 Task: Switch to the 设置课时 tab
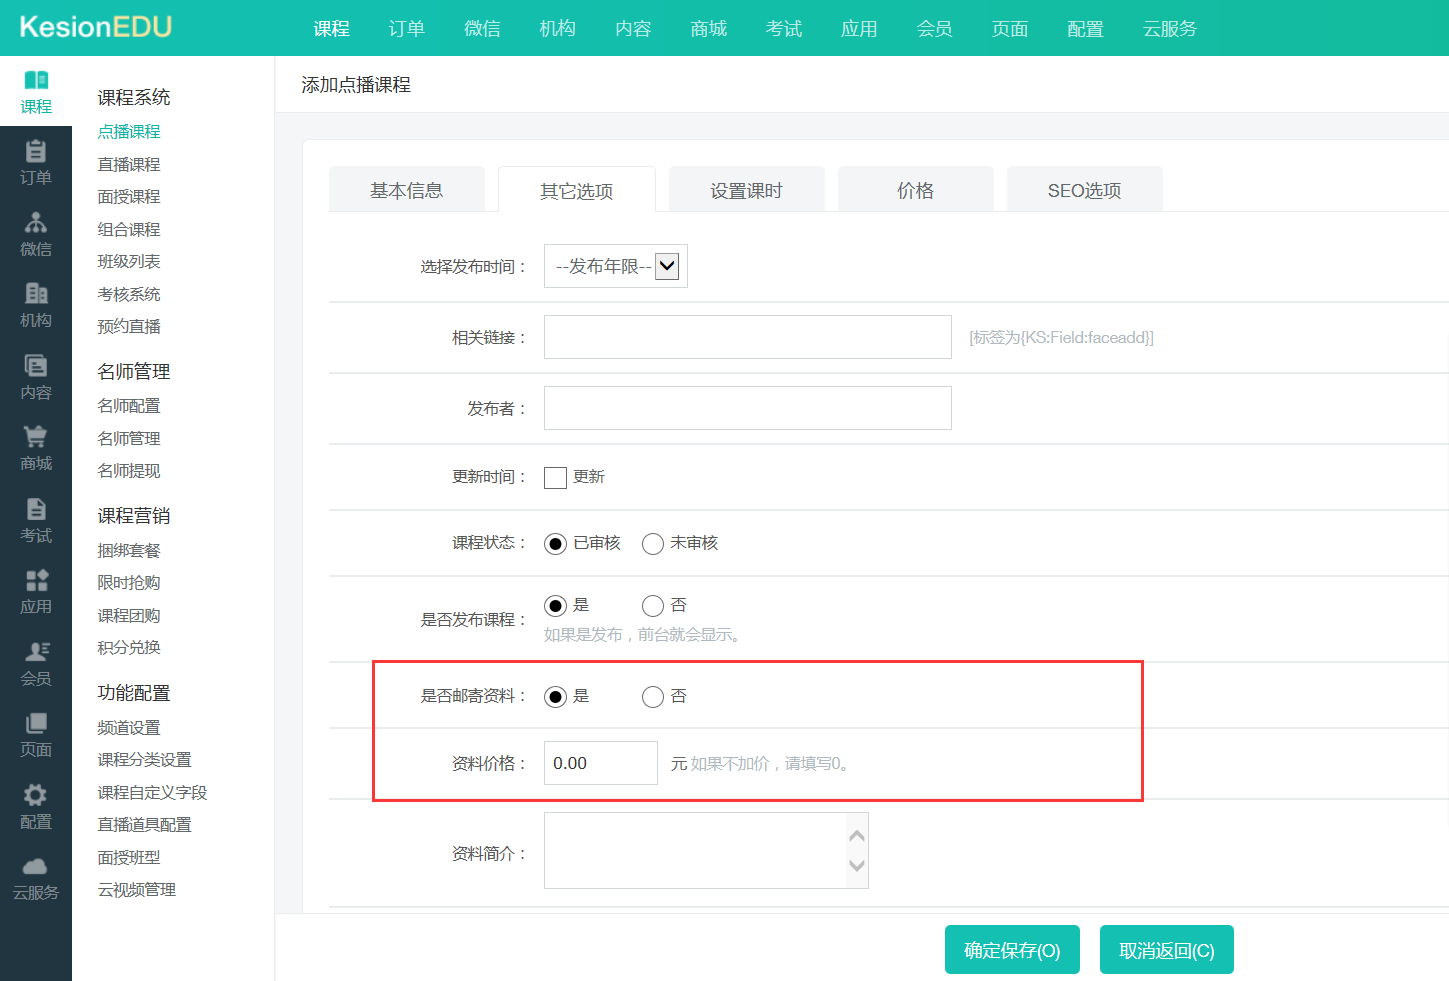pyautogui.click(x=746, y=190)
